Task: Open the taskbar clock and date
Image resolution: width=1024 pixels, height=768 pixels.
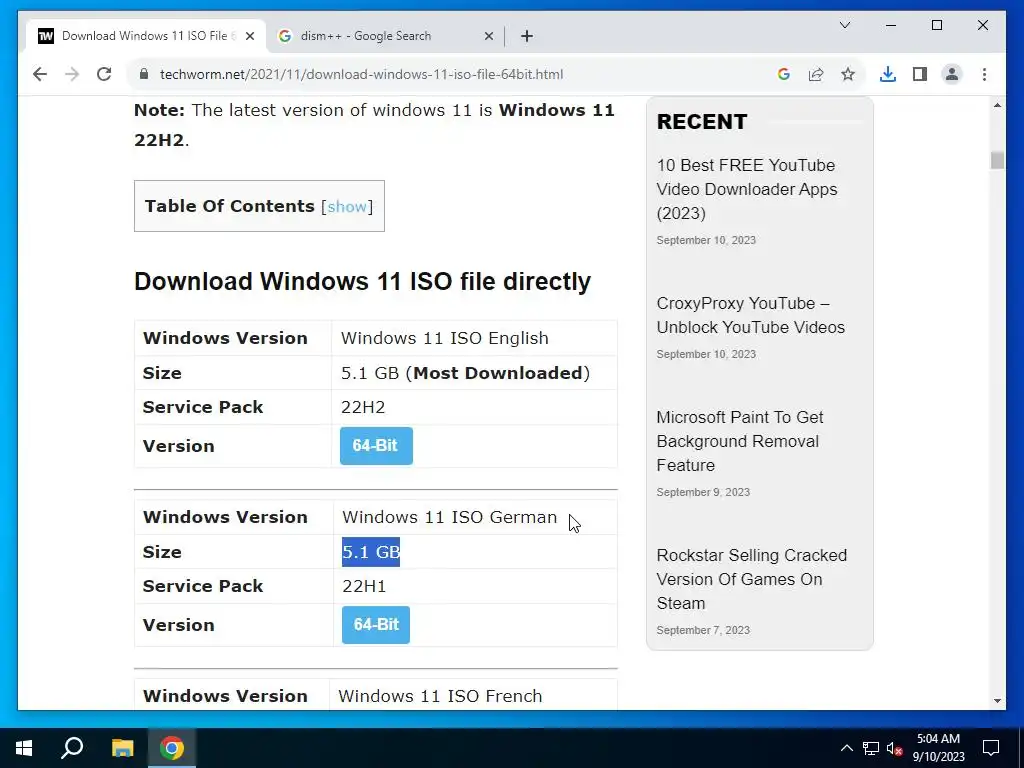Action: [x=938, y=748]
